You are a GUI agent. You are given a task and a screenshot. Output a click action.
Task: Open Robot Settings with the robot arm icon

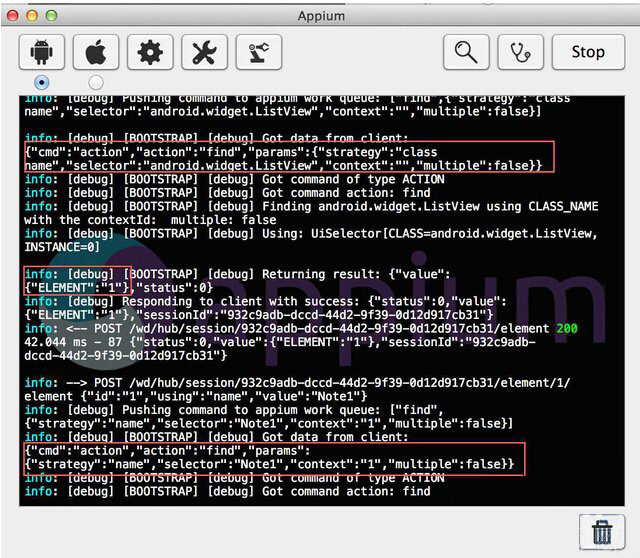pos(259,52)
